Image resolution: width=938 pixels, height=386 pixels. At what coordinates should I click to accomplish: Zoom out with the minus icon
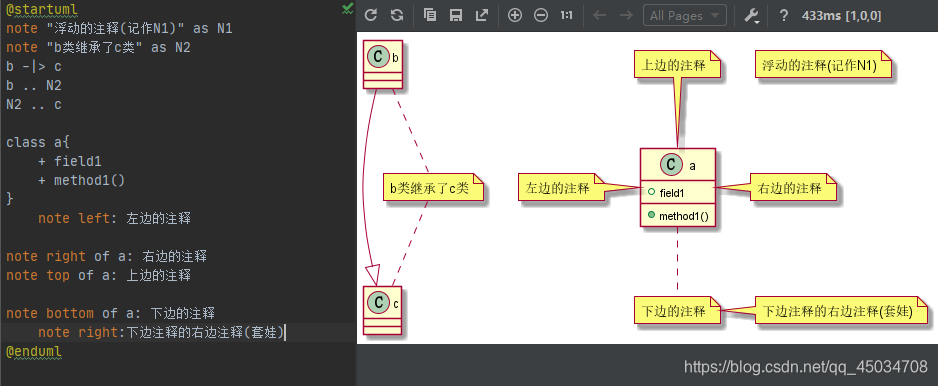pyautogui.click(x=541, y=15)
